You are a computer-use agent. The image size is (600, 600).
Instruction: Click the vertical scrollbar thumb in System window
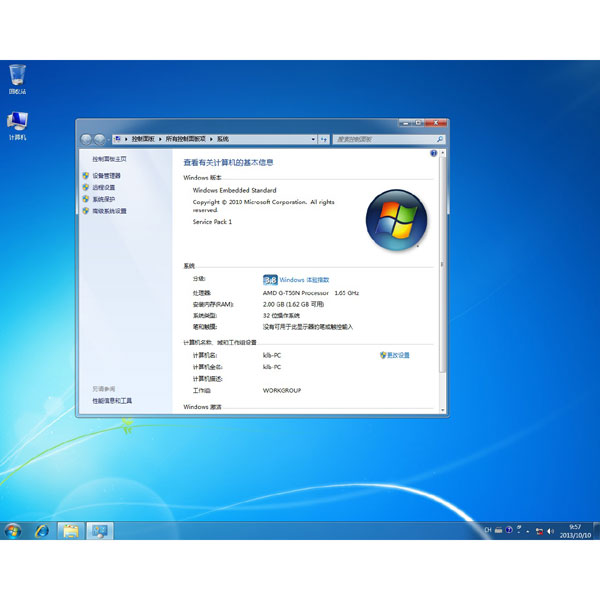coord(443,264)
